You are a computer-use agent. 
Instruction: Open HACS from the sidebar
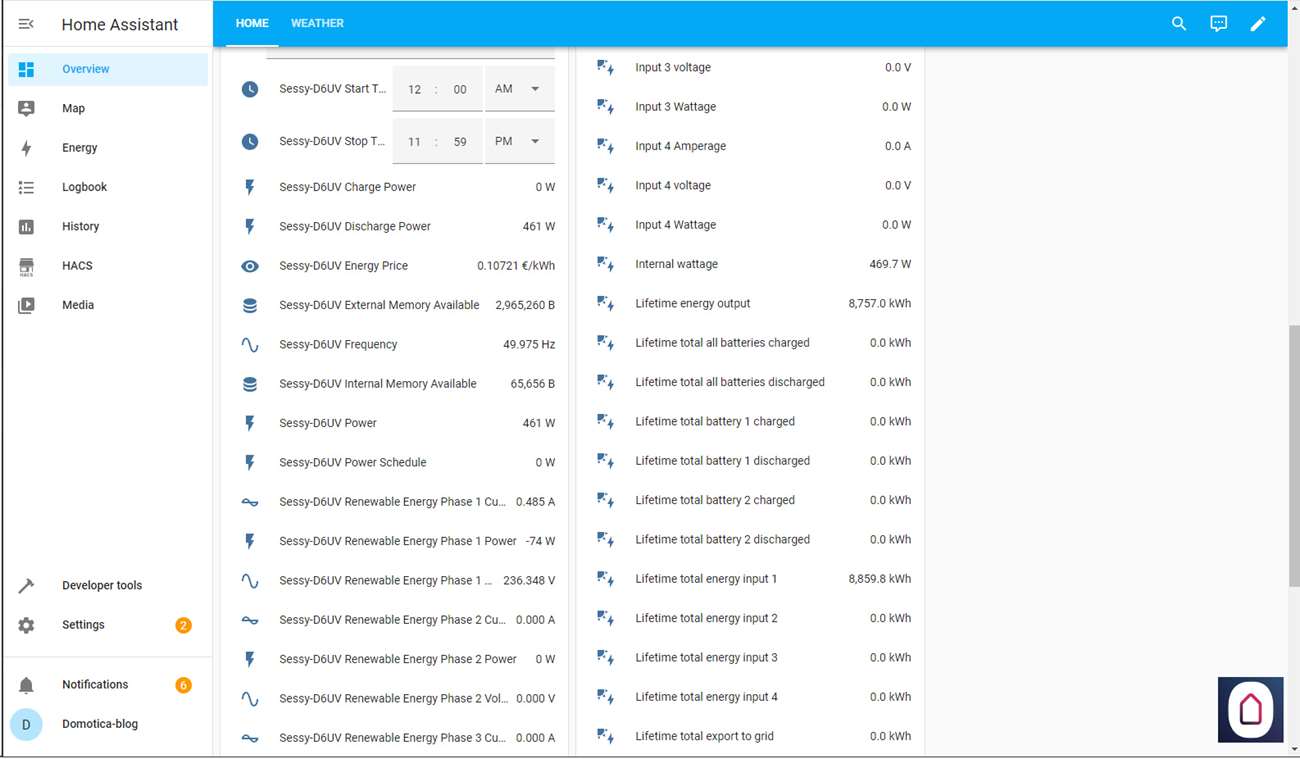(x=77, y=266)
